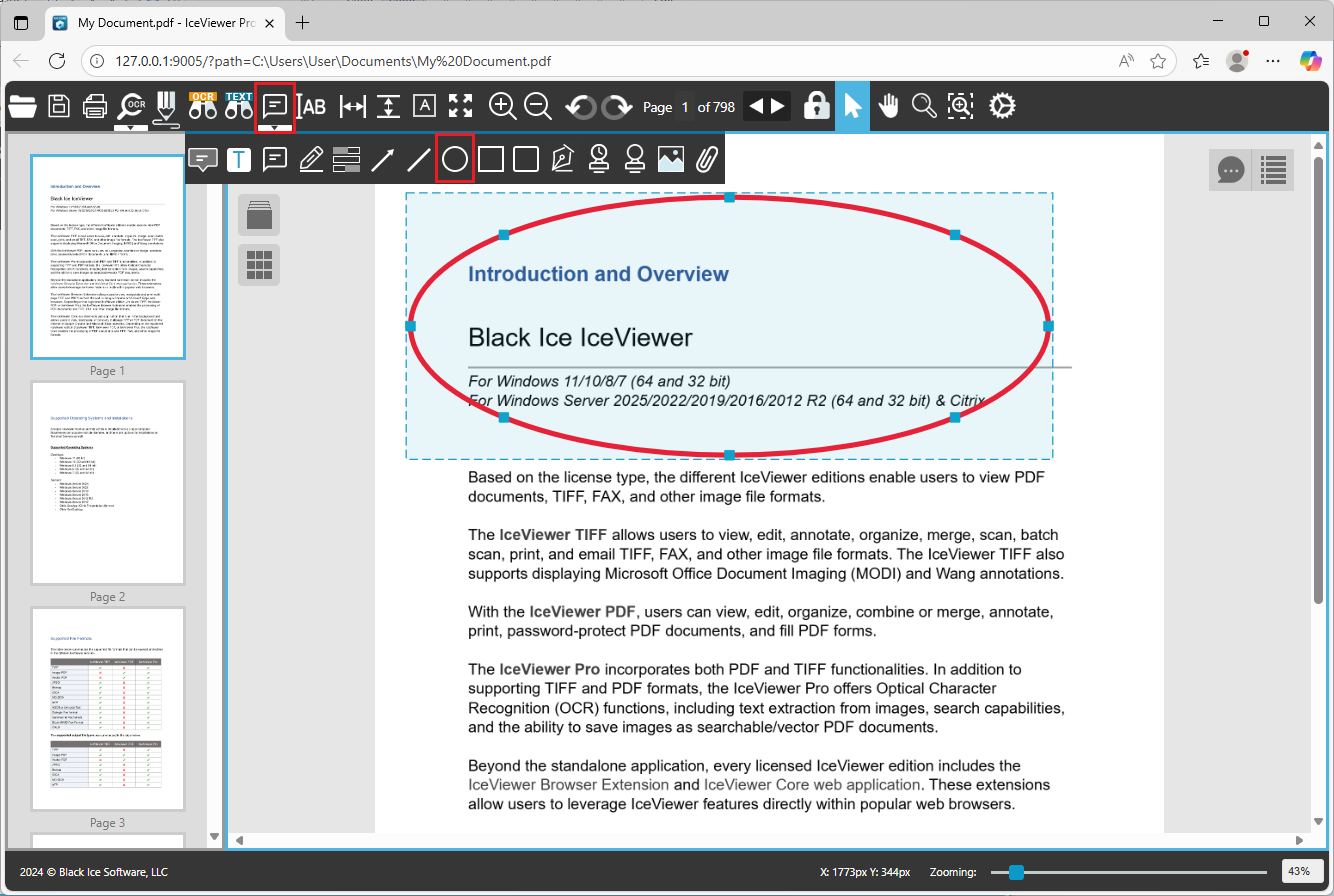Image resolution: width=1334 pixels, height=896 pixels.
Task: Select the hand pan tool
Action: (889, 106)
